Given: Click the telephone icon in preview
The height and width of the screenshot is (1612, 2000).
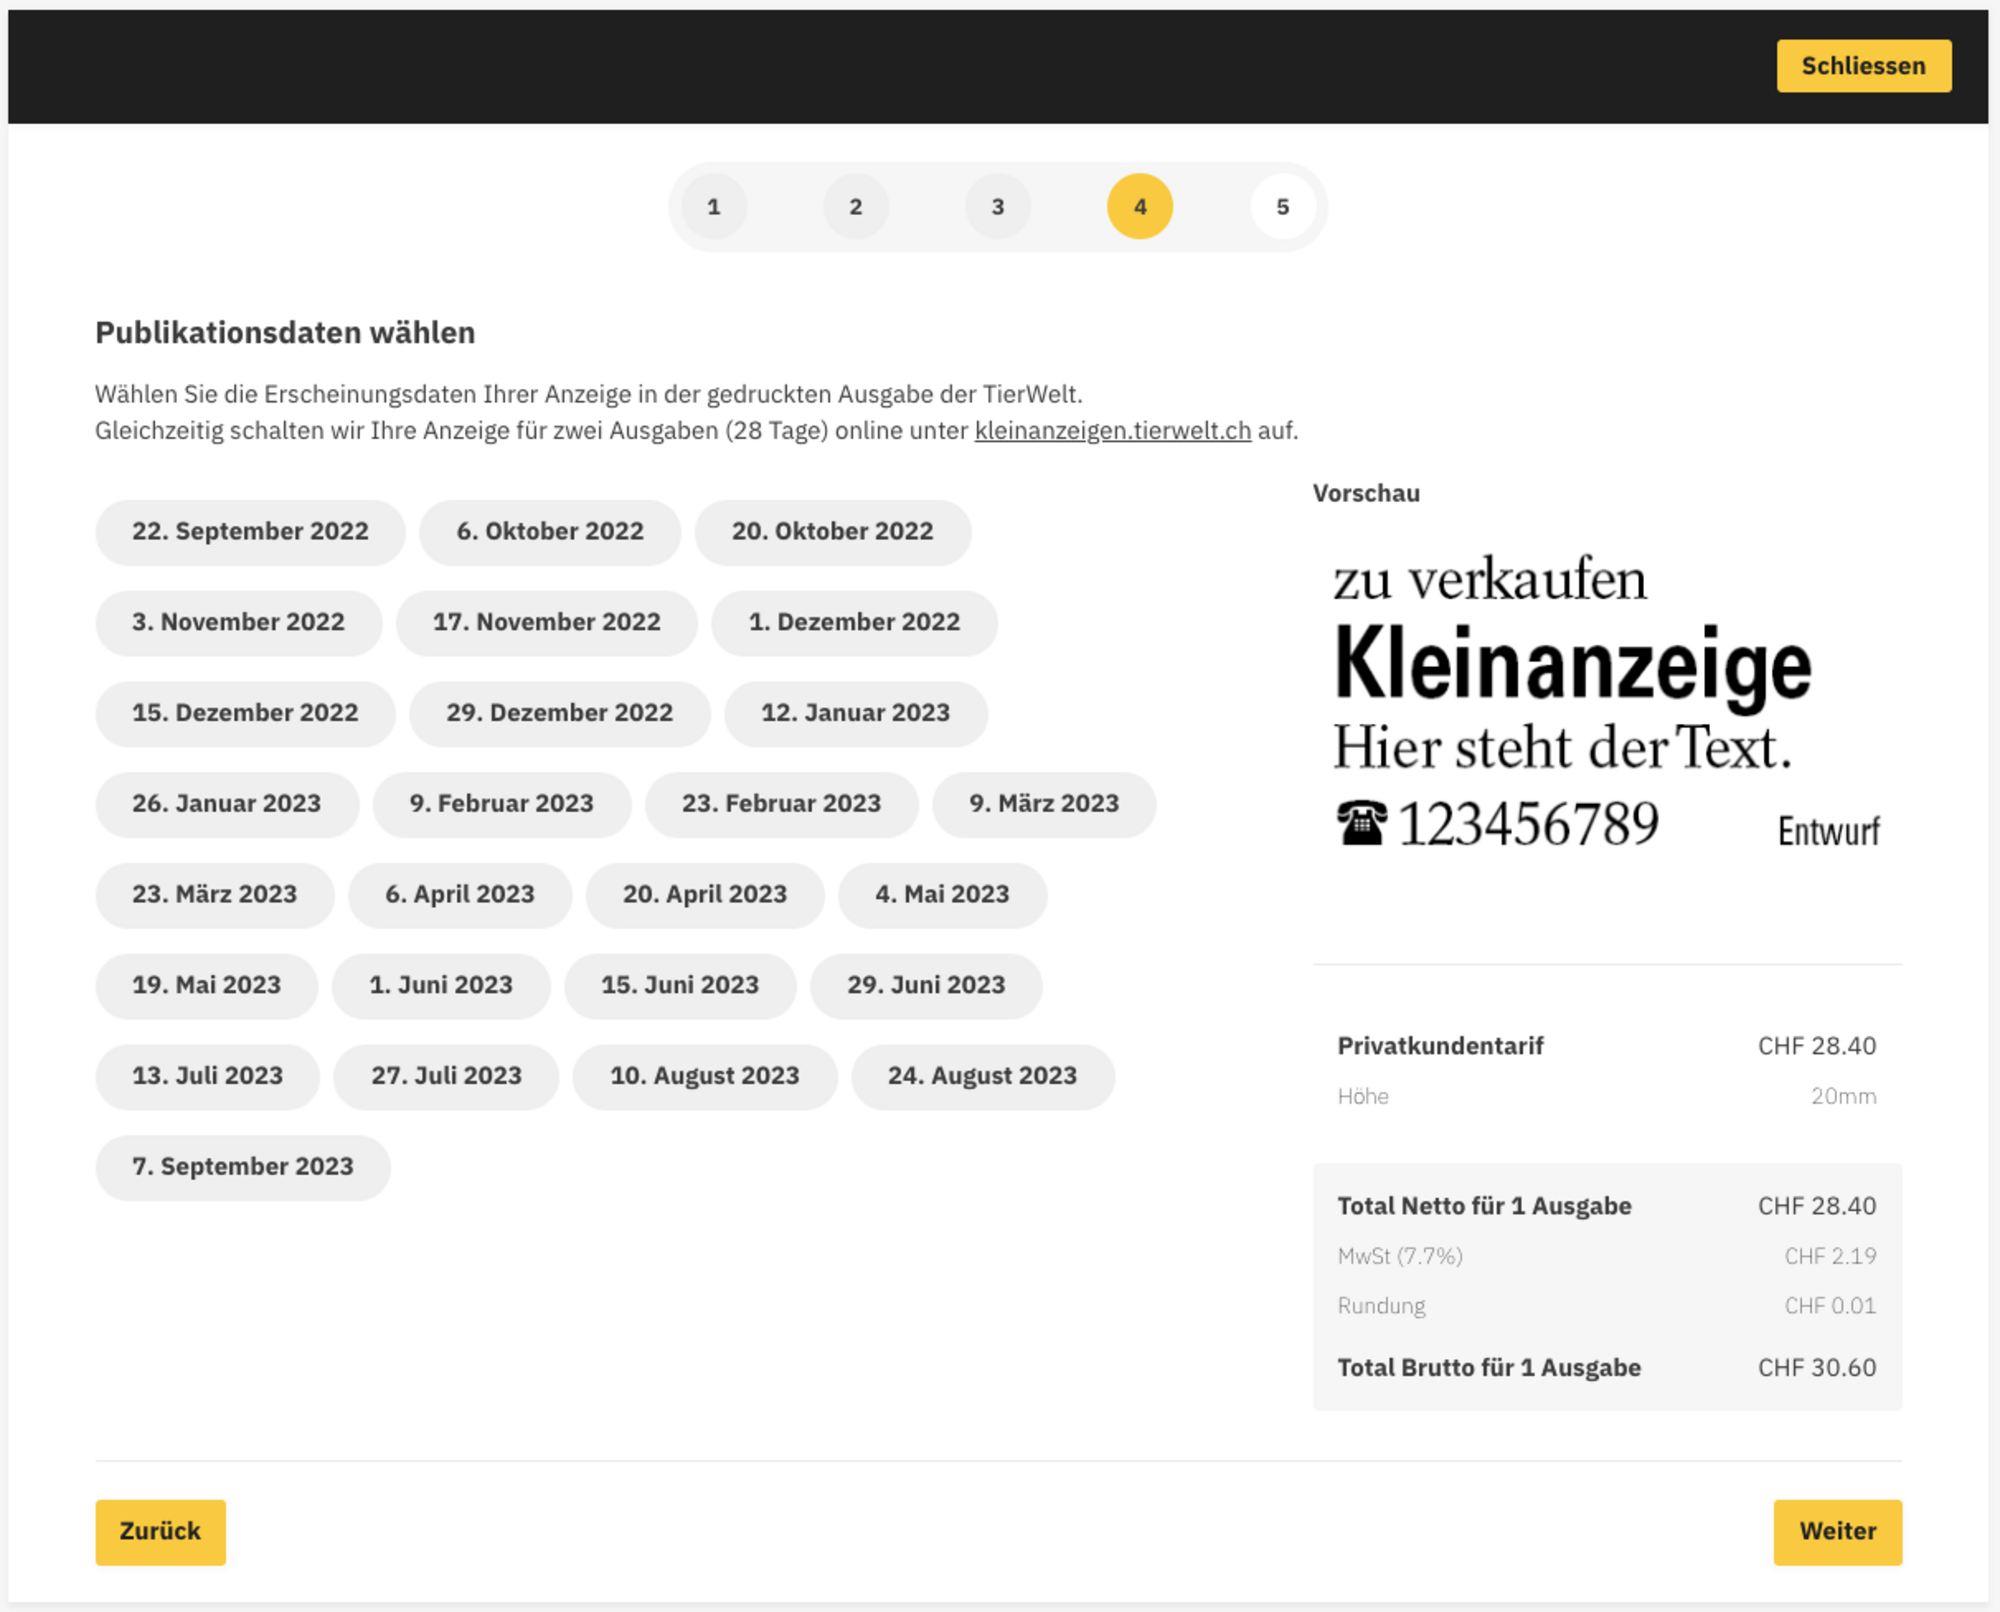Looking at the screenshot, I should 1361,824.
